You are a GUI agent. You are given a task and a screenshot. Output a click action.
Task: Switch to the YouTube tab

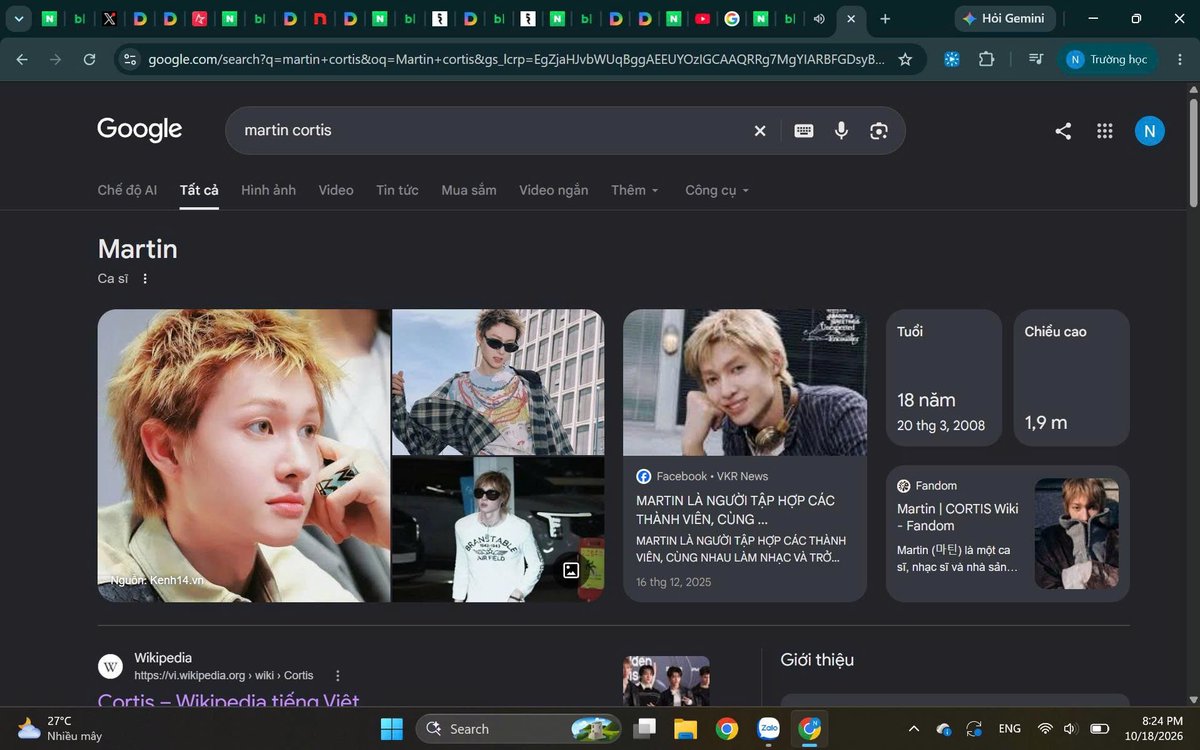pos(702,18)
